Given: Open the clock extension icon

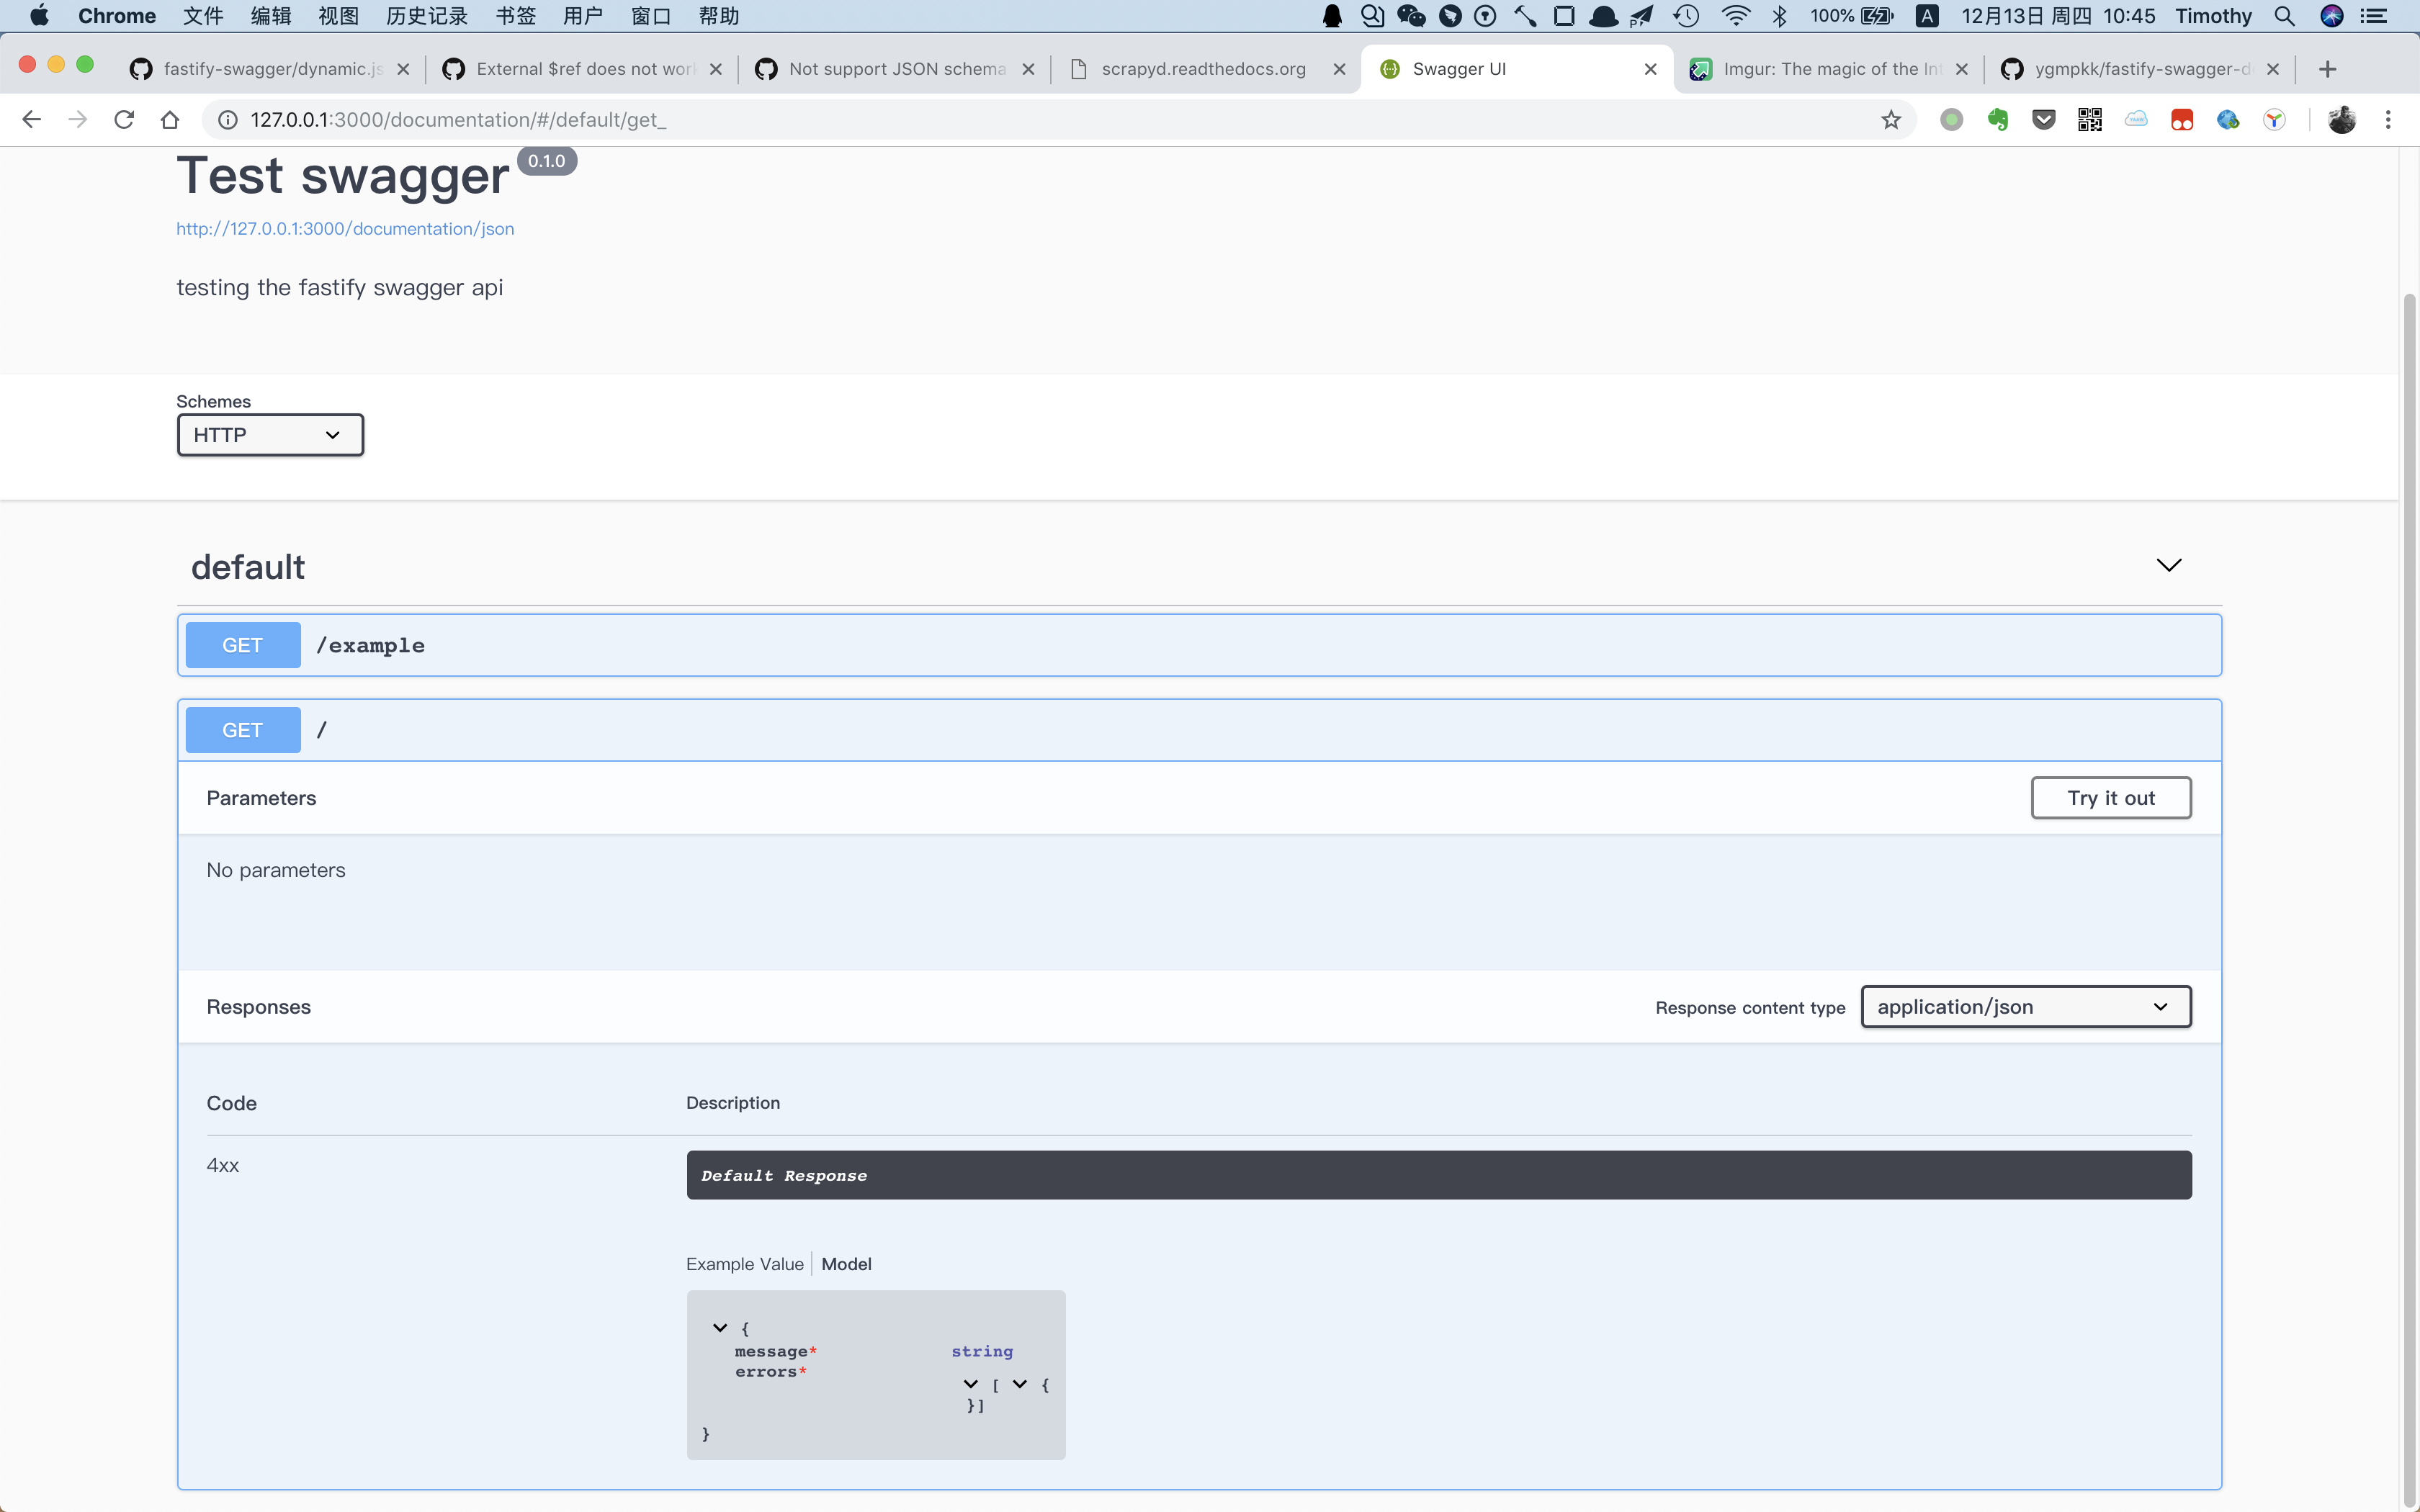Looking at the screenshot, I should [2274, 119].
